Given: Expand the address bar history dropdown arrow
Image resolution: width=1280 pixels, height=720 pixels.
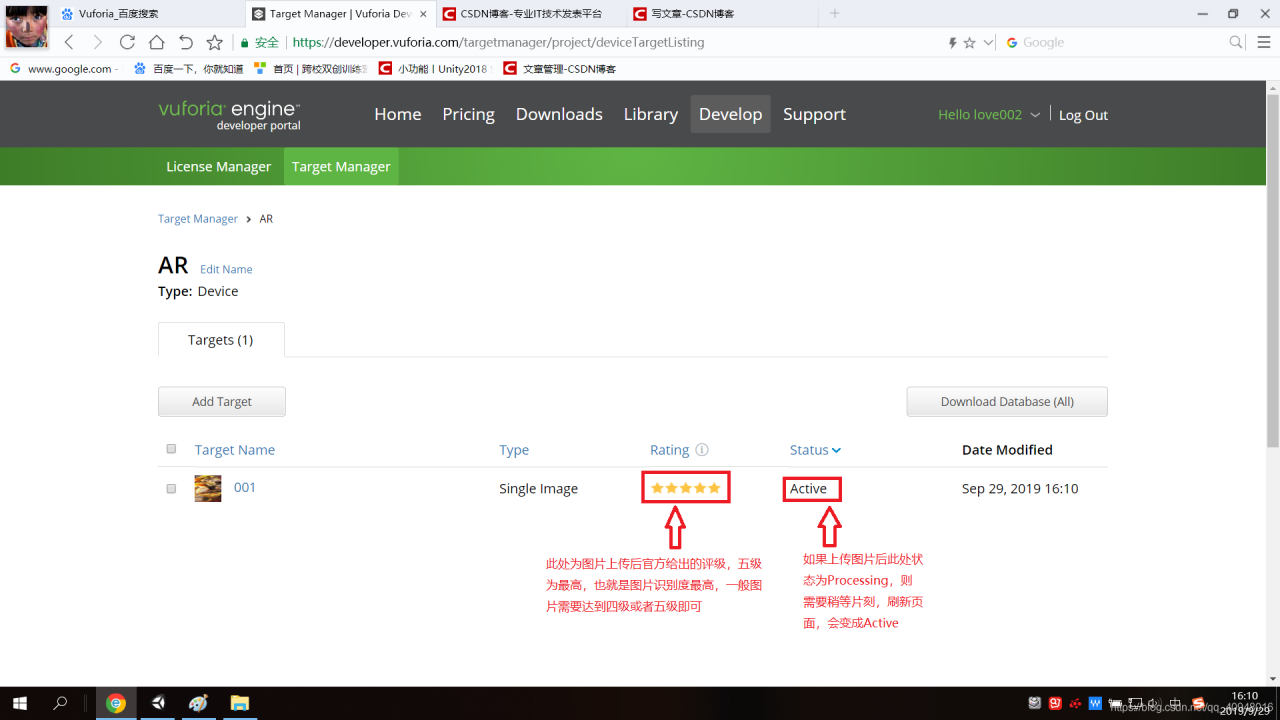Looking at the screenshot, I should point(989,43).
